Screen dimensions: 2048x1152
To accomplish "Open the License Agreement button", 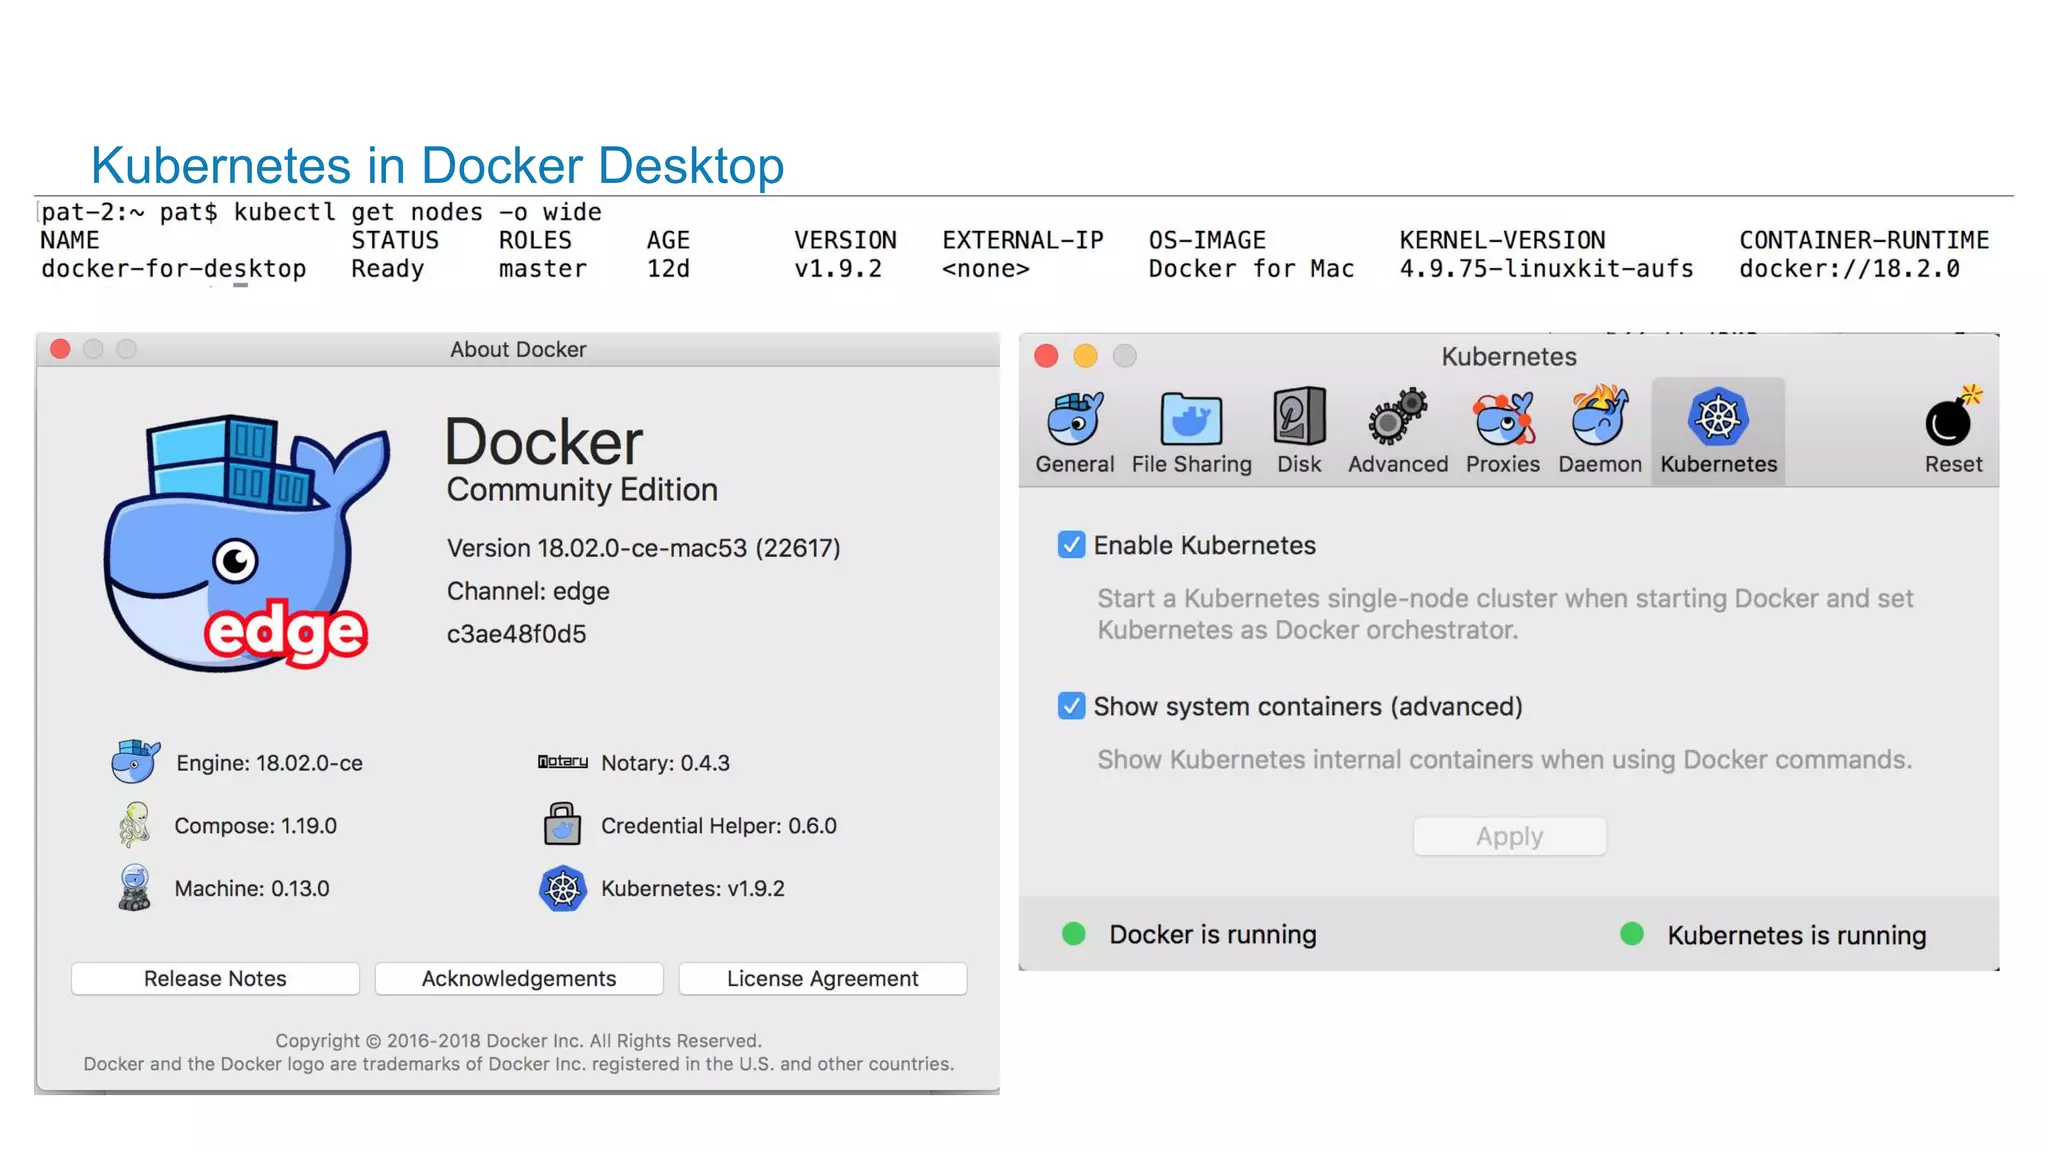I will point(822,978).
